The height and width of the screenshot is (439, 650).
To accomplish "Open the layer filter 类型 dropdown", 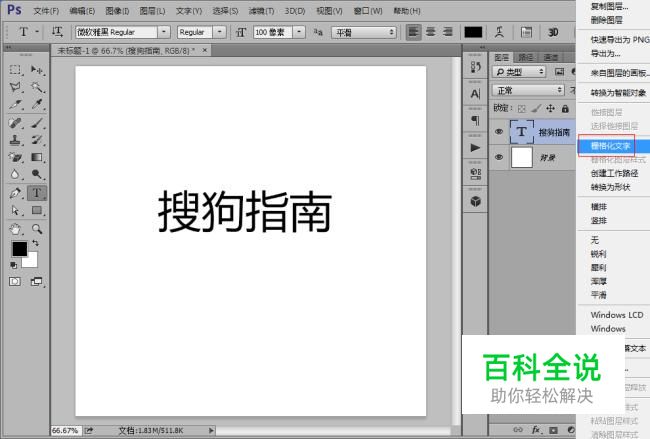I will 519,72.
